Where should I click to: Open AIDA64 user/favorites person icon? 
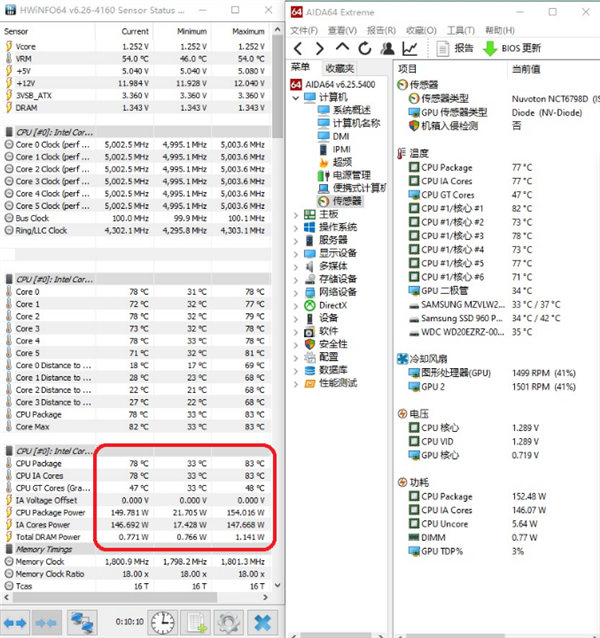tap(387, 48)
